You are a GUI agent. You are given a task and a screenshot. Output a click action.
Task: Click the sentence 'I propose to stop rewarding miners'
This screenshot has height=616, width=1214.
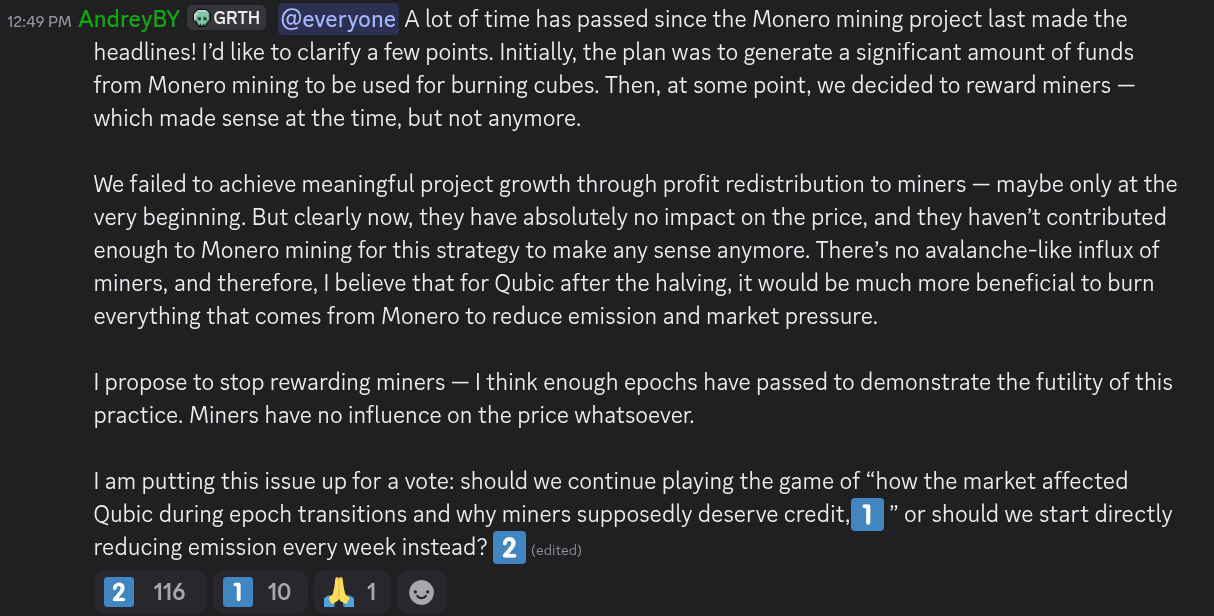[266, 382]
